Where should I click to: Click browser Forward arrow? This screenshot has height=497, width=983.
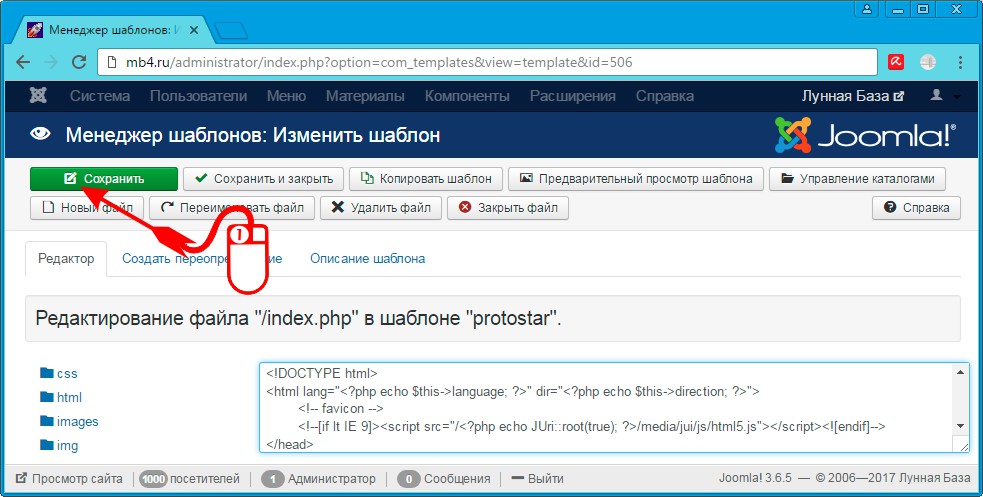[51, 62]
